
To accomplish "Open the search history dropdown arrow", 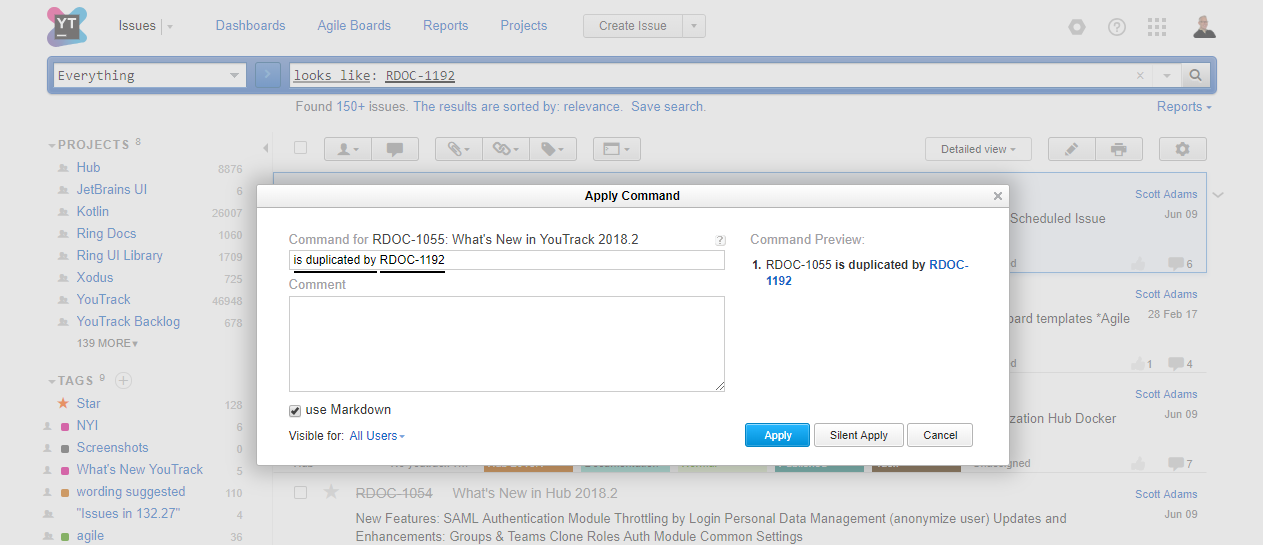I will [x=1166, y=76].
